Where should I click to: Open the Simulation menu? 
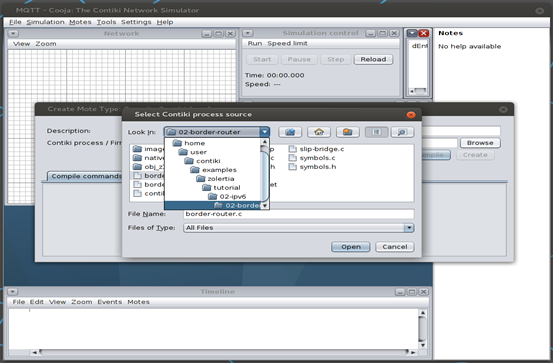(45, 22)
